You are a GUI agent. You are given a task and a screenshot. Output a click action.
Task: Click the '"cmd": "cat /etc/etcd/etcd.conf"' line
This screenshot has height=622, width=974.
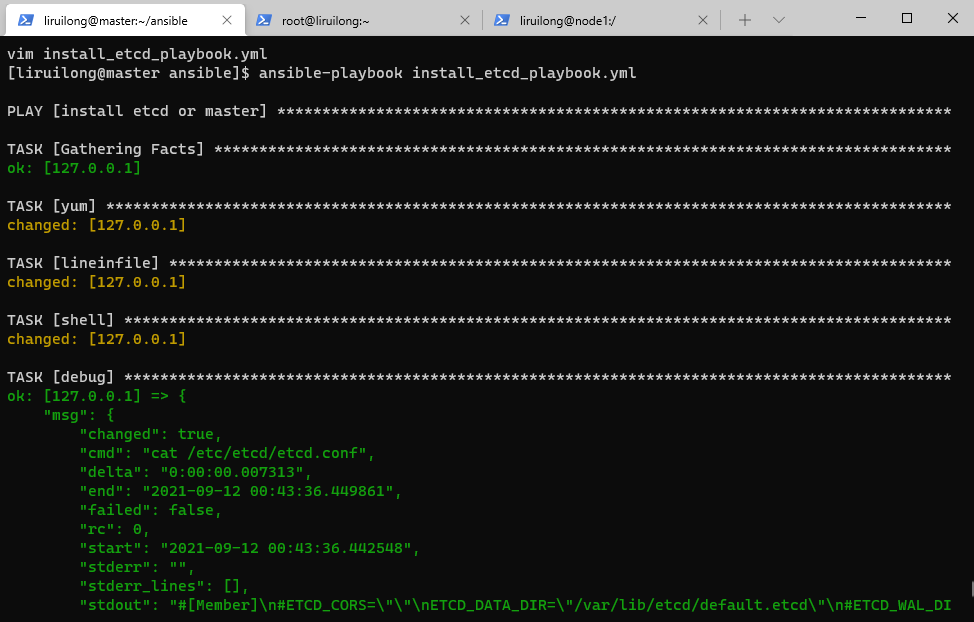[227, 454]
